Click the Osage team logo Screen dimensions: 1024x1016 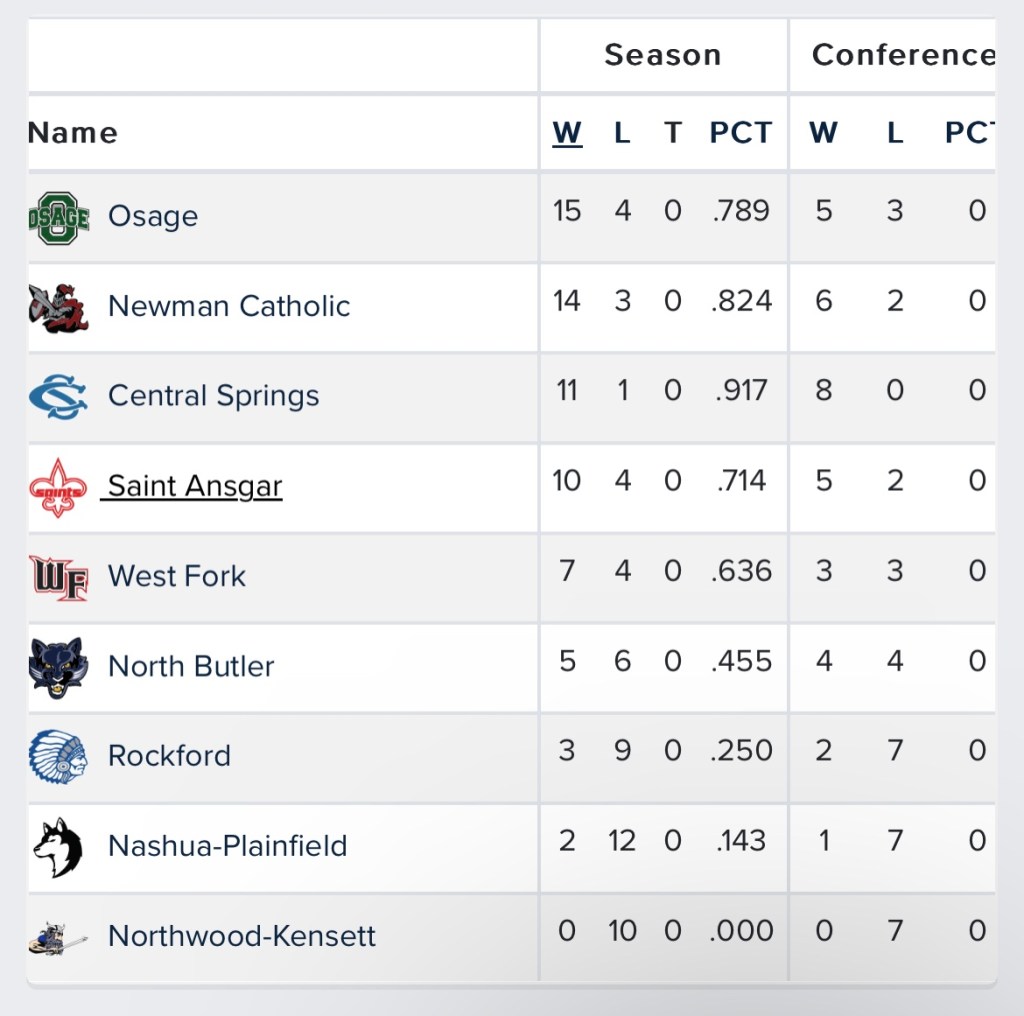click(x=59, y=217)
